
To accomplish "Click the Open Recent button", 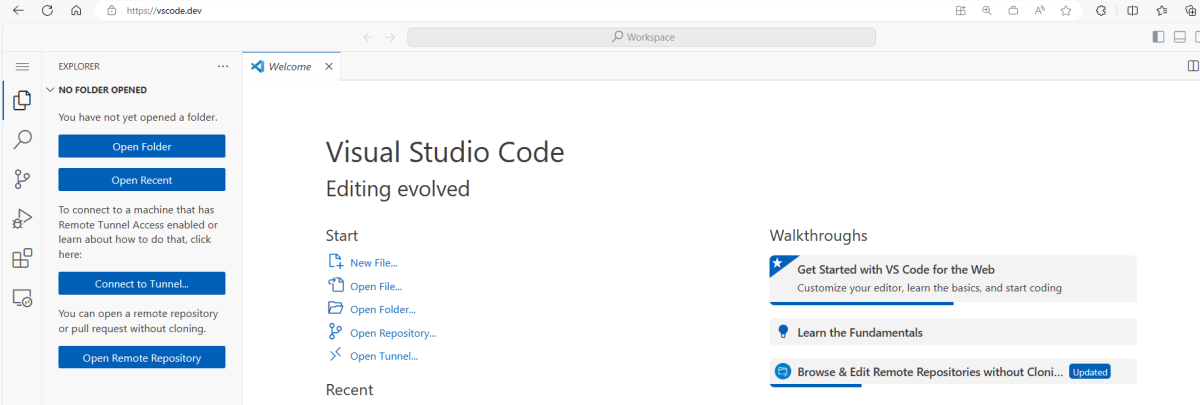I will 142,180.
